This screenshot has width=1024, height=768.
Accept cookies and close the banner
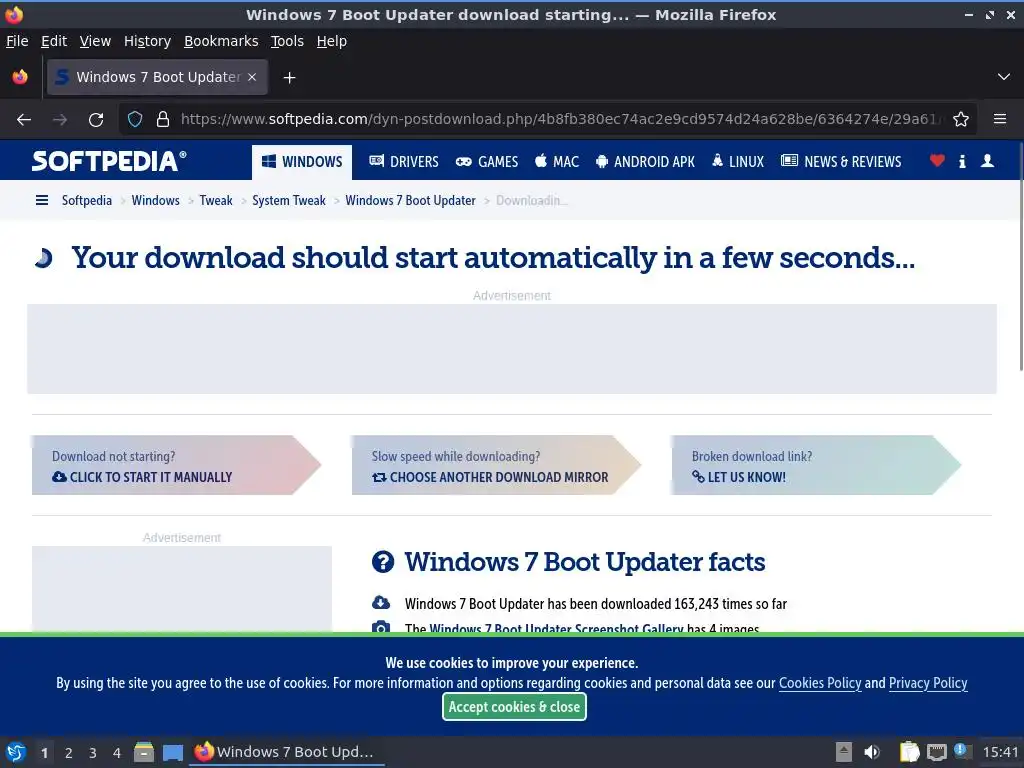pyautogui.click(x=515, y=707)
